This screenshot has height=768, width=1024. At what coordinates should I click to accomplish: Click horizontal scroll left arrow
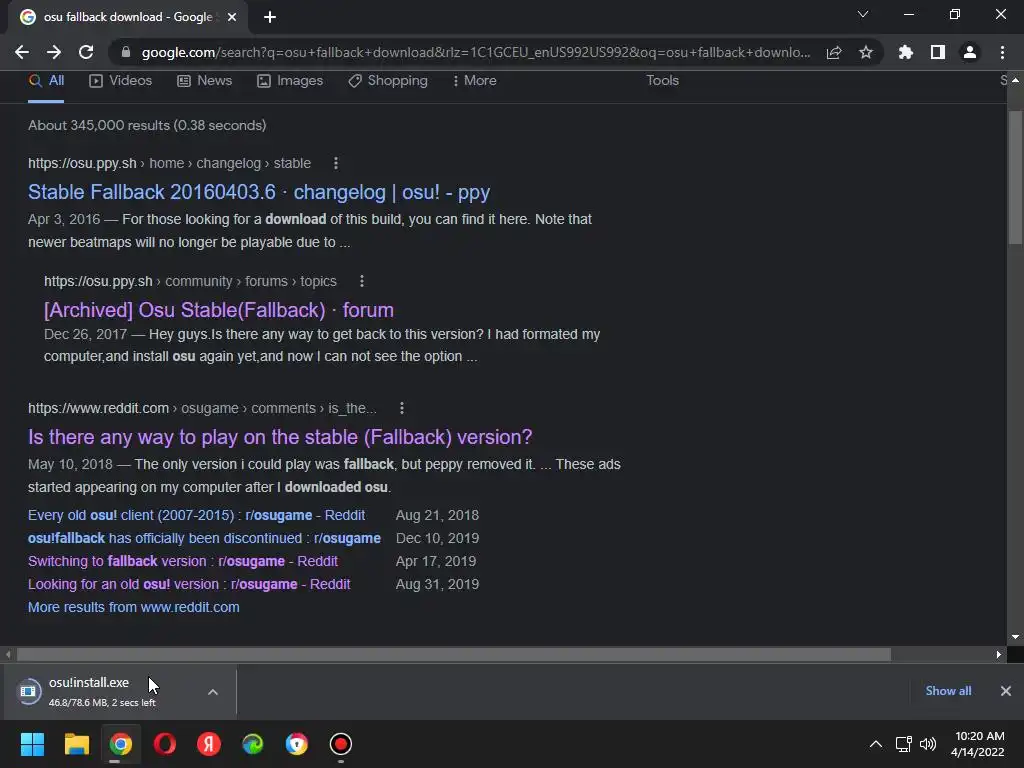point(8,654)
